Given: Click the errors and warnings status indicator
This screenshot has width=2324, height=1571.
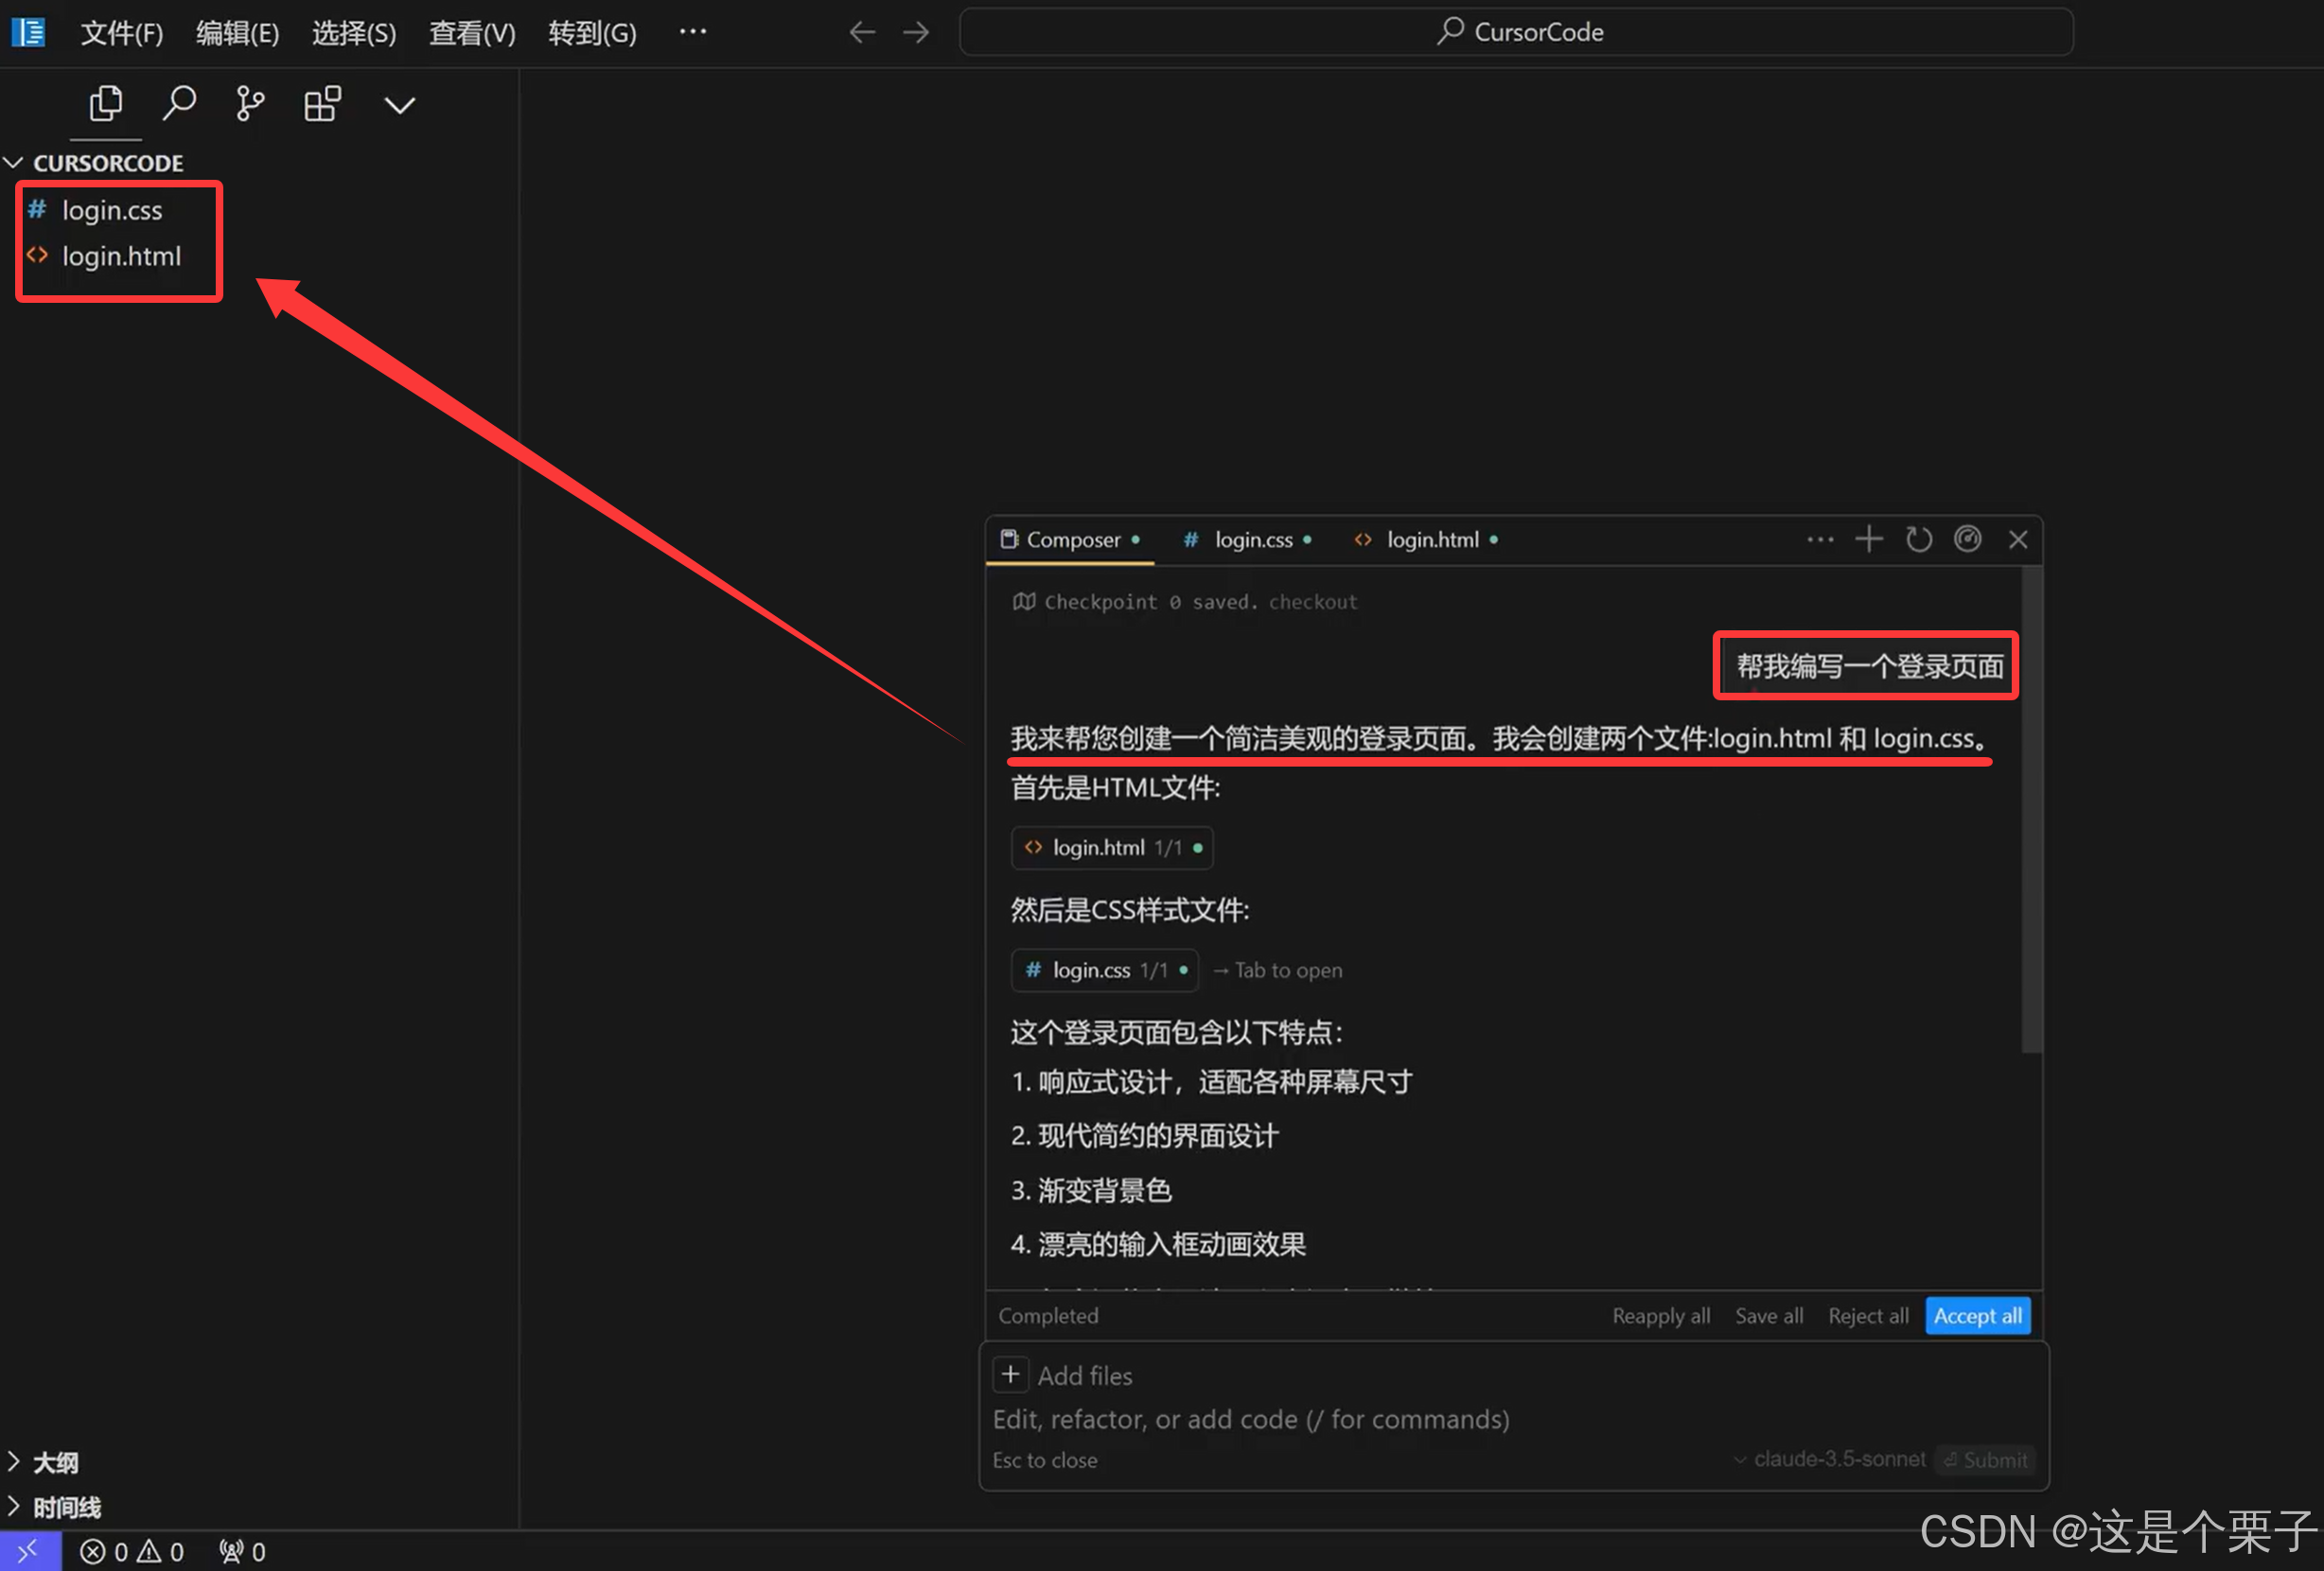Looking at the screenshot, I should click(x=132, y=1551).
